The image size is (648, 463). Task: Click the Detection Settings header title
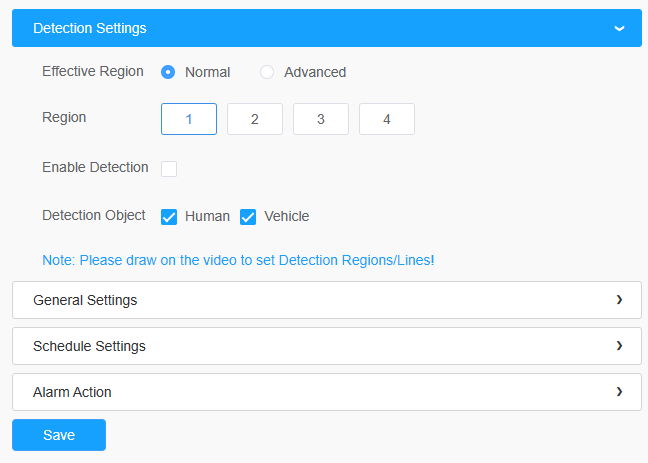click(90, 28)
